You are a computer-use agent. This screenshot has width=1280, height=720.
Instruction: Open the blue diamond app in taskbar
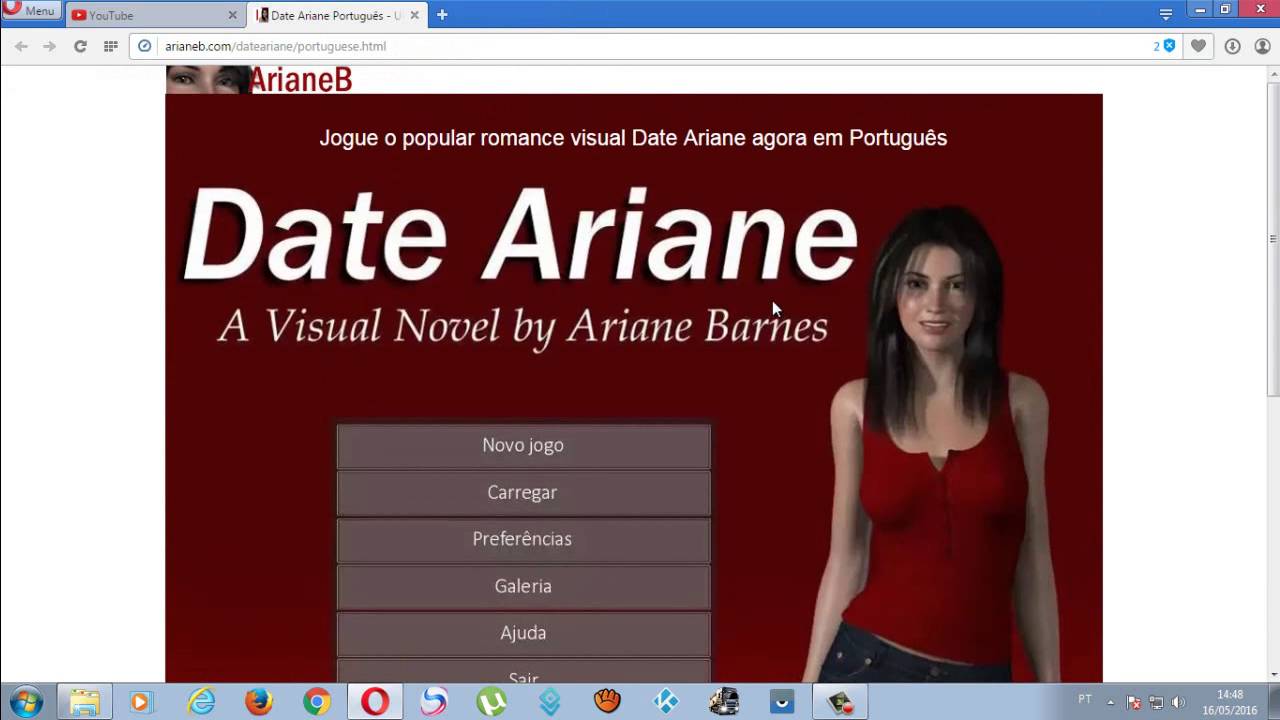pyautogui.click(x=549, y=702)
